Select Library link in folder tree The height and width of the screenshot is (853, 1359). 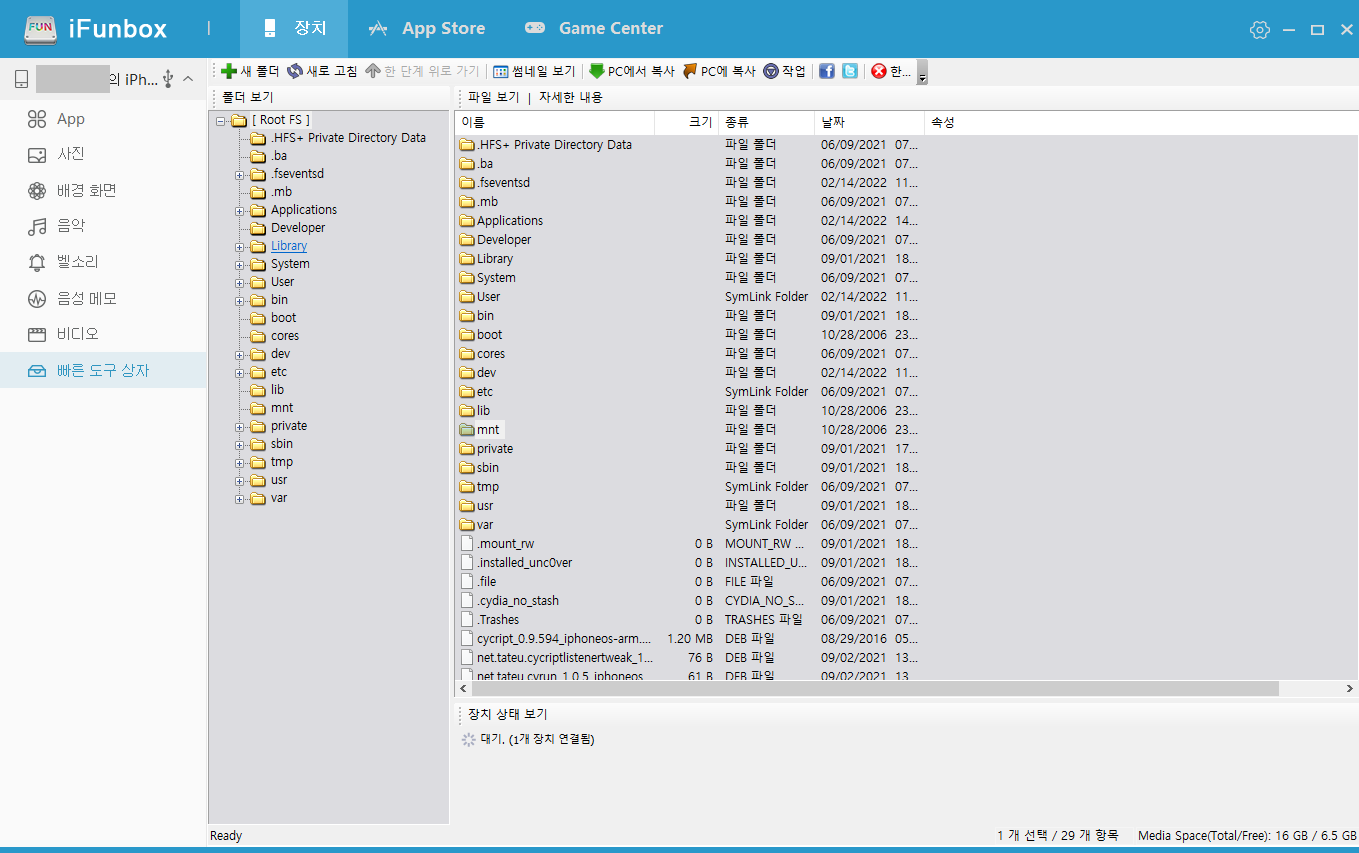289,246
